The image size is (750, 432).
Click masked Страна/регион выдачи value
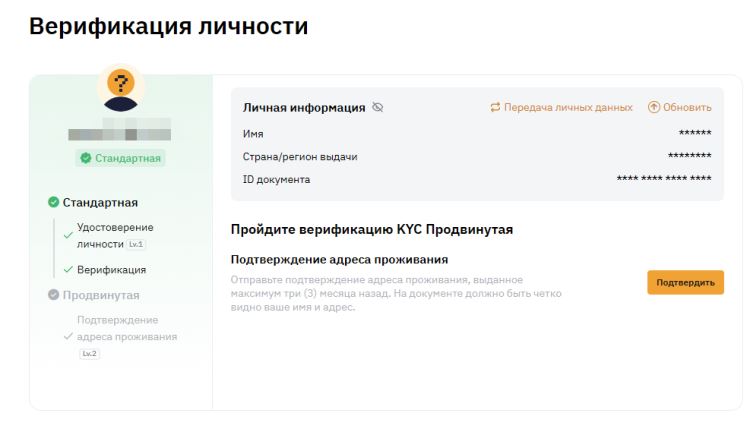coord(689,157)
